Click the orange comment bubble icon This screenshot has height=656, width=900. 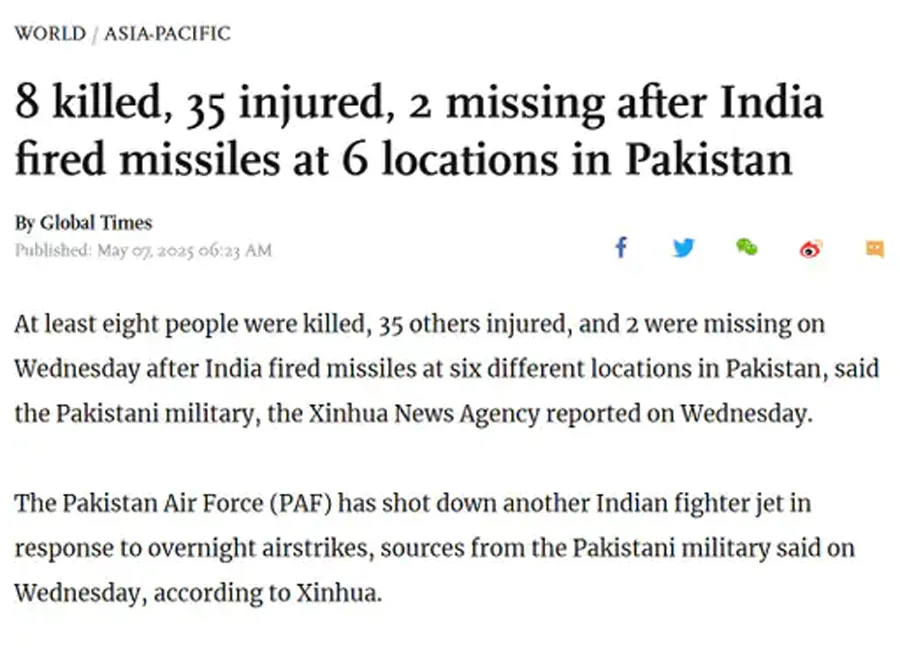tap(874, 249)
